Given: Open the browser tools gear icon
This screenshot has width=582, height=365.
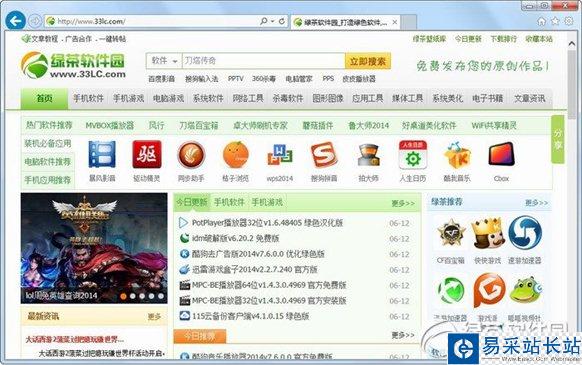Looking at the screenshot, I should pyautogui.click(x=569, y=21).
